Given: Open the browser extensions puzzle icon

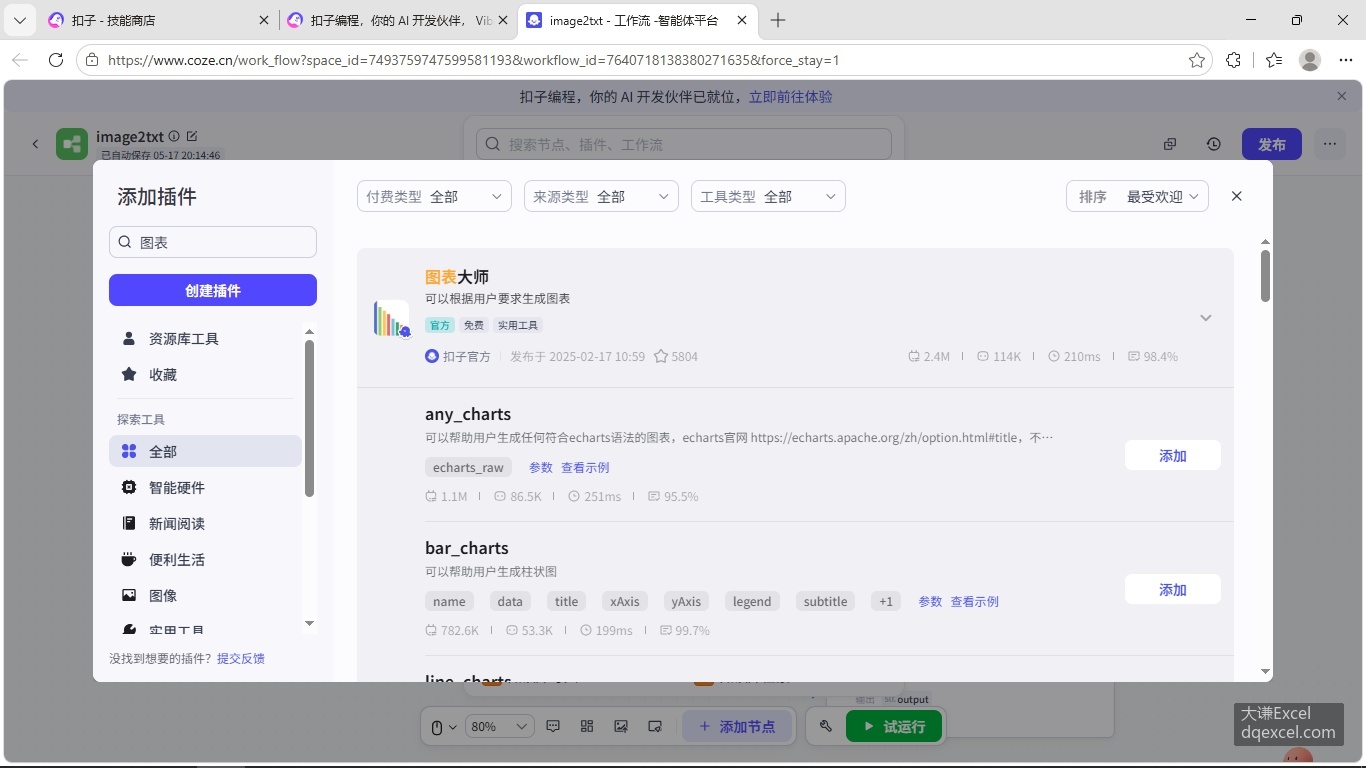Looking at the screenshot, I should [1233, 60].
